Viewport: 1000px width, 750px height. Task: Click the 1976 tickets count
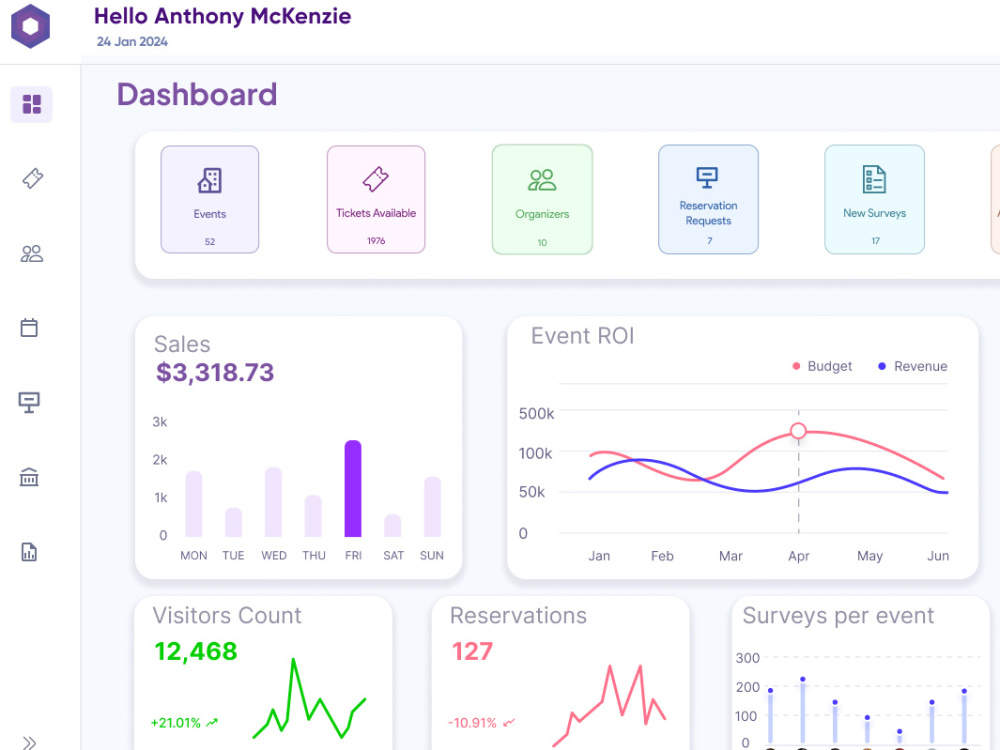click(376, 240)
